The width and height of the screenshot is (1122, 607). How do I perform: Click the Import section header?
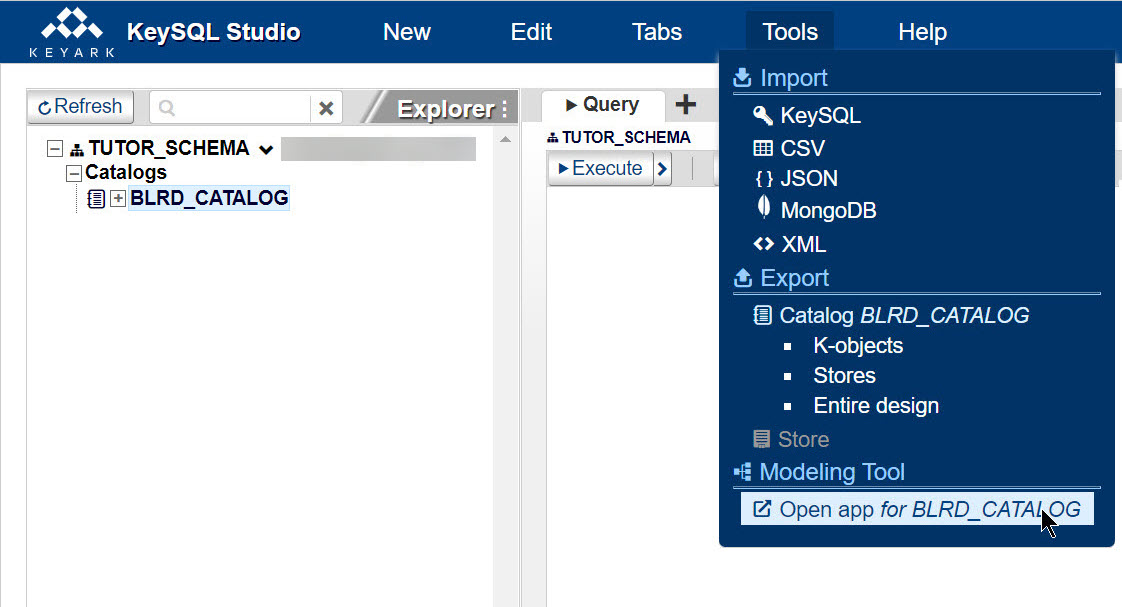tap(794, 77)
